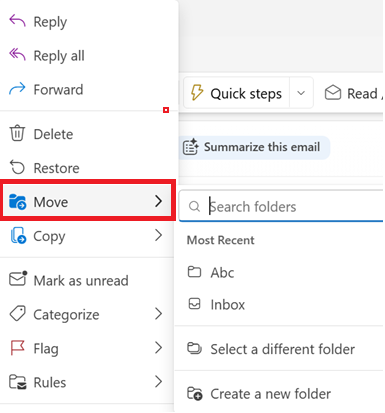This screenshot has width=385, height=413.
Task: Click the Mark as unread envelope icon
Action: 18,279
